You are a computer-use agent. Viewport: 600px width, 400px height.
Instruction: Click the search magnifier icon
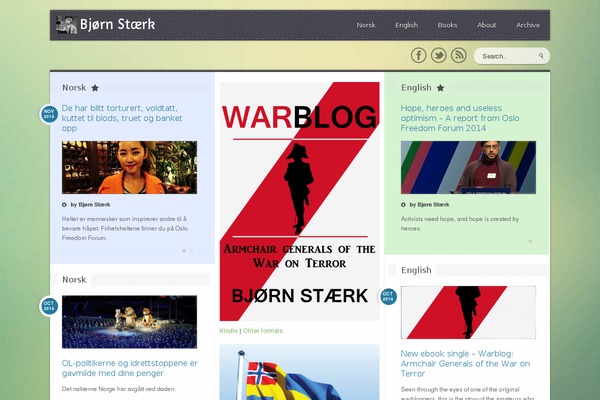coord(541,56)
